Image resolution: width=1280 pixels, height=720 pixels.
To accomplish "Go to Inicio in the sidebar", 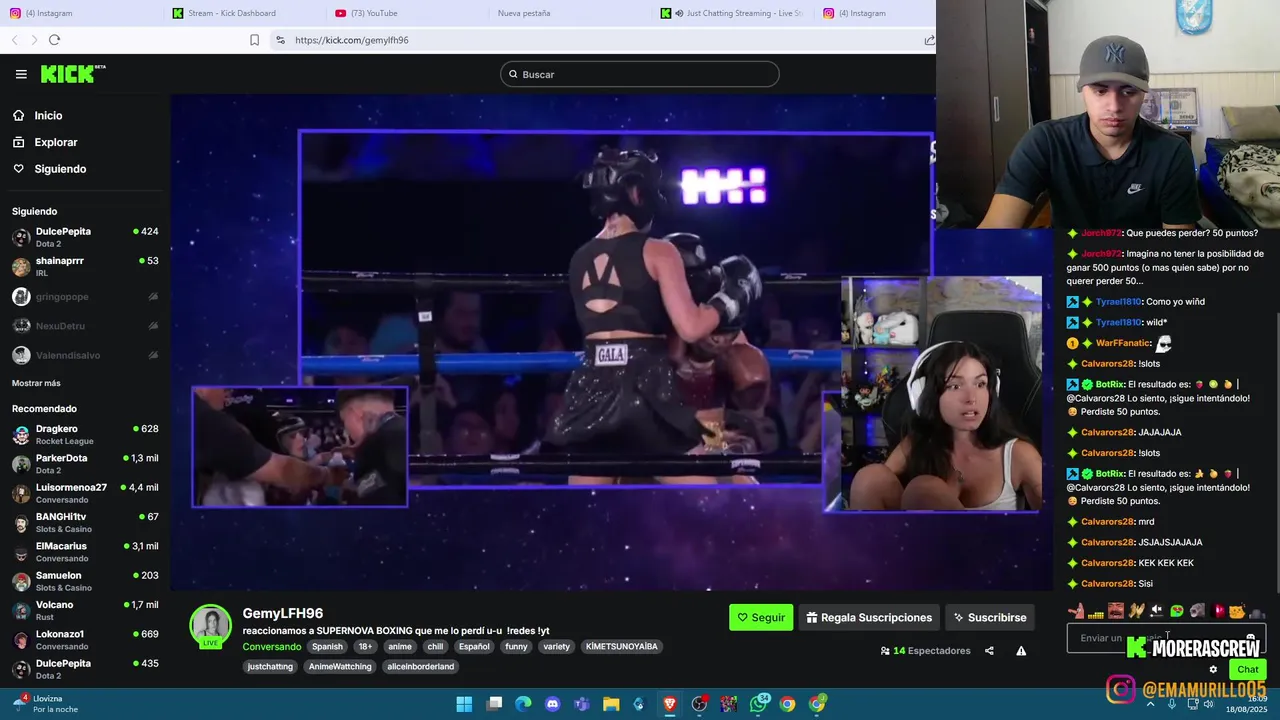I will coord(48,116).
